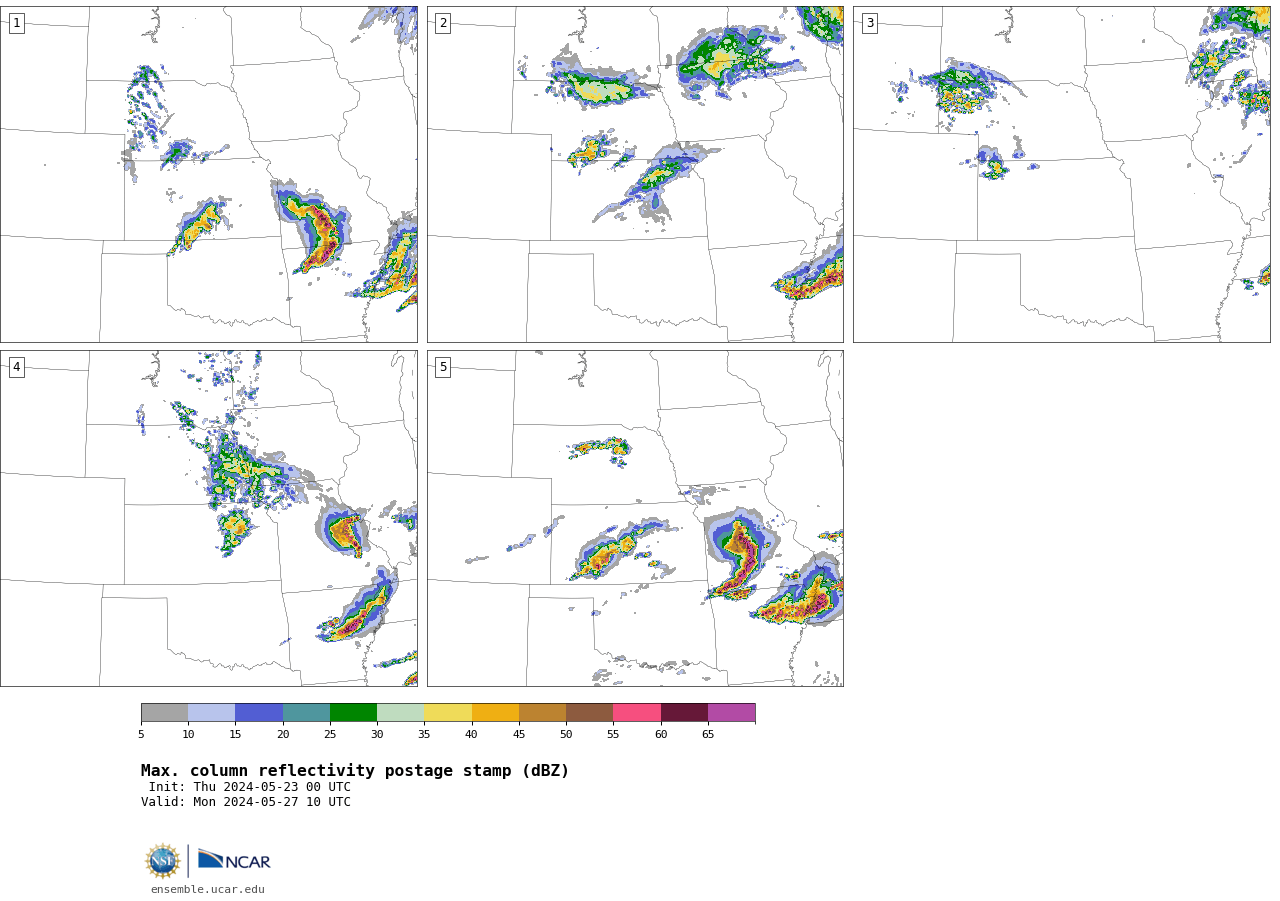Click the title 'Max. column reflectivity postage stamp (dBZ)'
Image resolution: width=1280 pixels, height=901 pixels.
355,771
